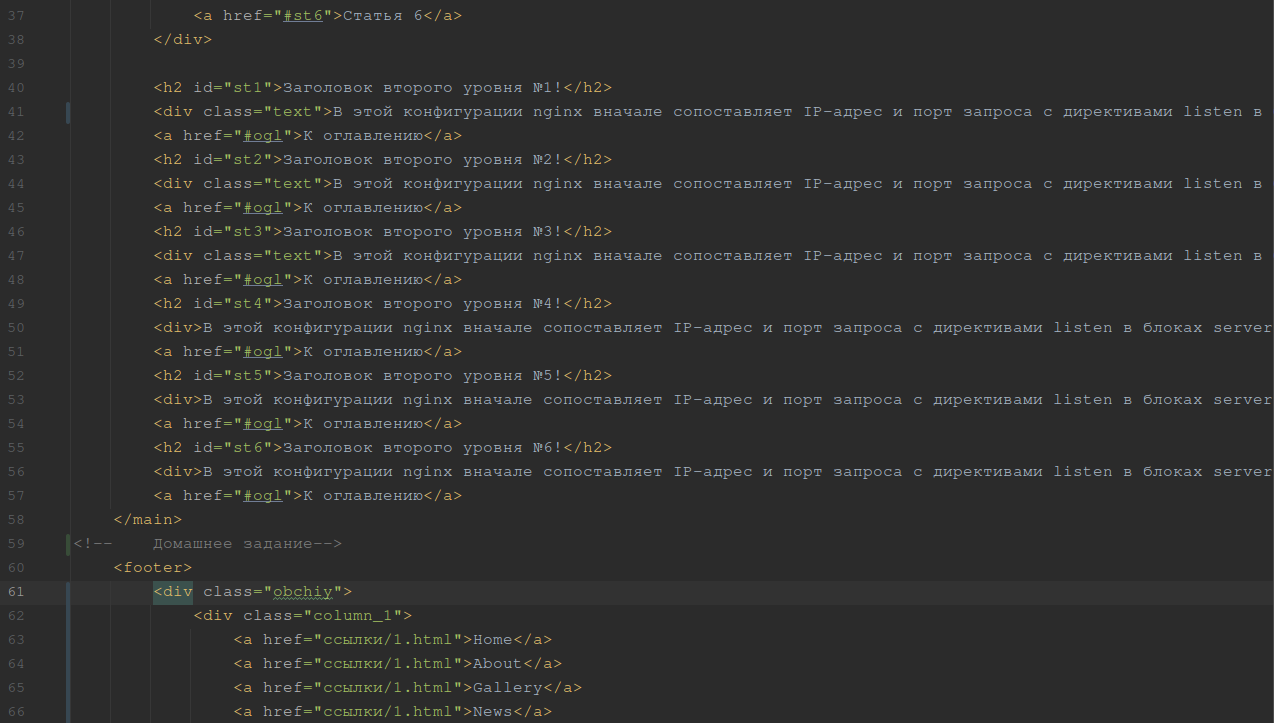Click the green change marker beside line 59

coord(68,544)
